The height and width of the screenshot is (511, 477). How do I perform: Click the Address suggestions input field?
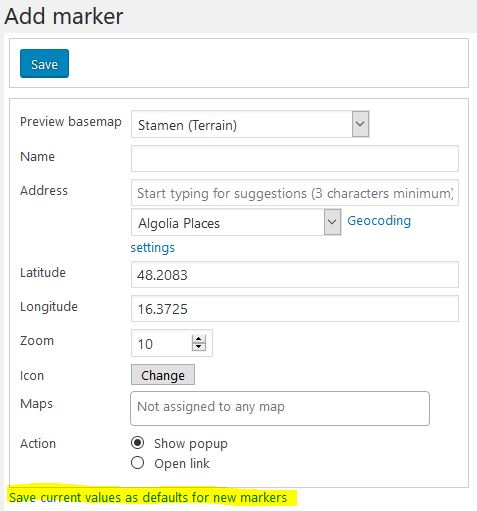pyautogui.click(x=295, y=193)
